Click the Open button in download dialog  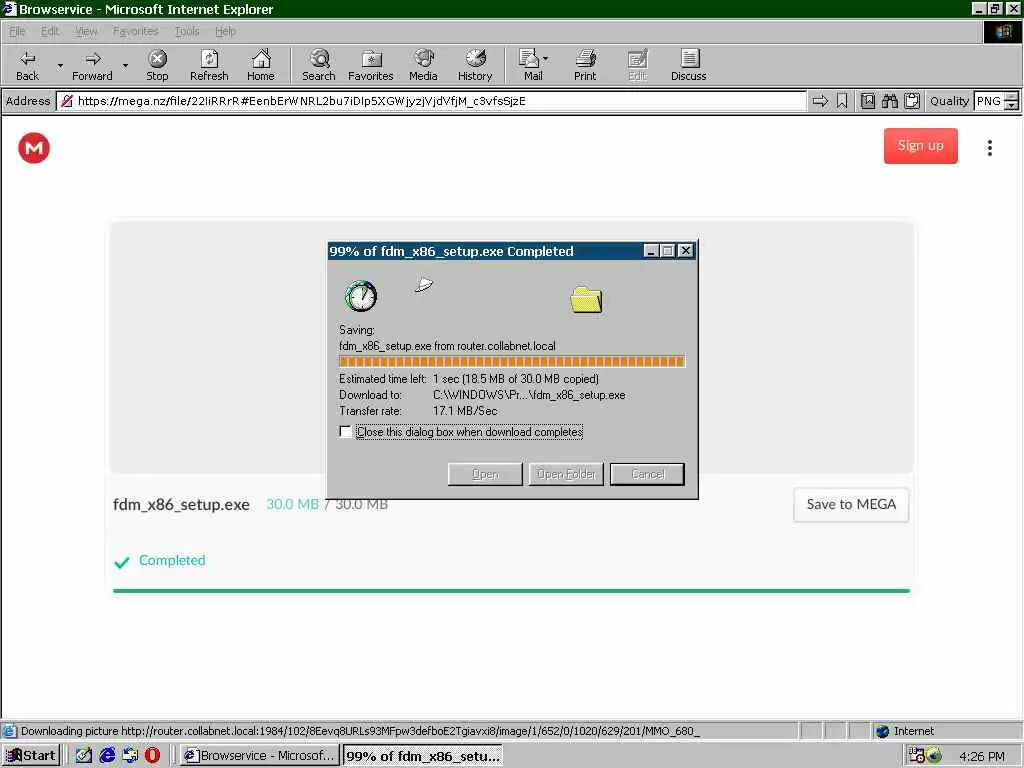click(x=485, y=474)
